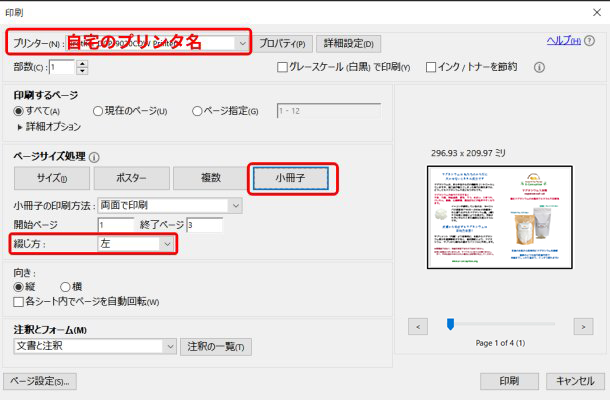This screenshot has width=610, height=400.
Task: Open the printer selection dropdown
Action: coord(242,43)
